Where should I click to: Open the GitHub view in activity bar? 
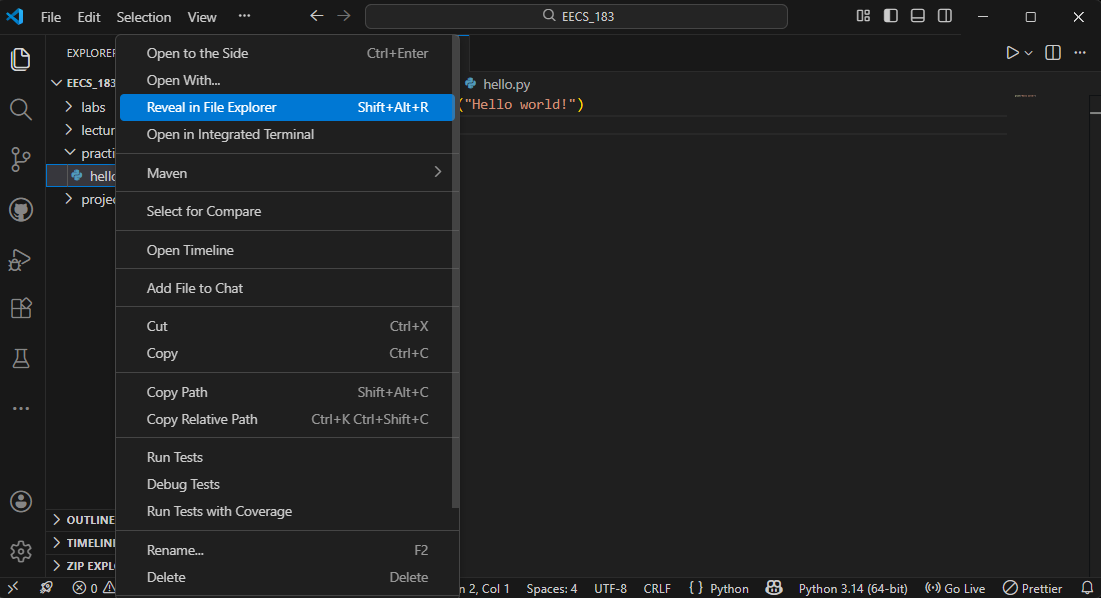coord(21,210)
